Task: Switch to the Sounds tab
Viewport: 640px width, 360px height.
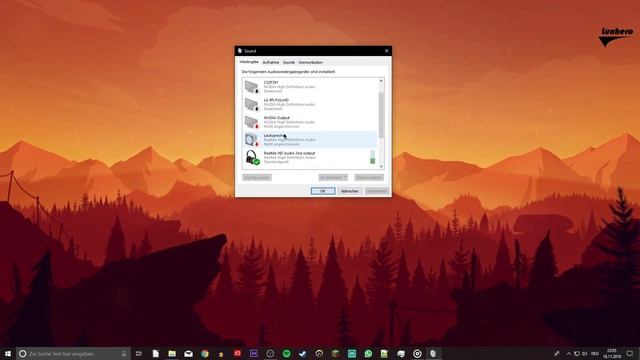Action: pos(289,62)
